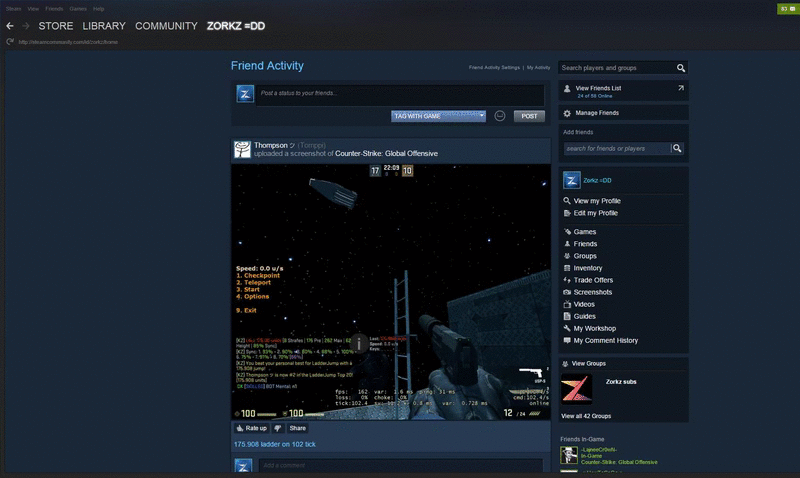The image size is (800, 478).
Task: Pop out friends list arrow icon
Action: (681, 88)
